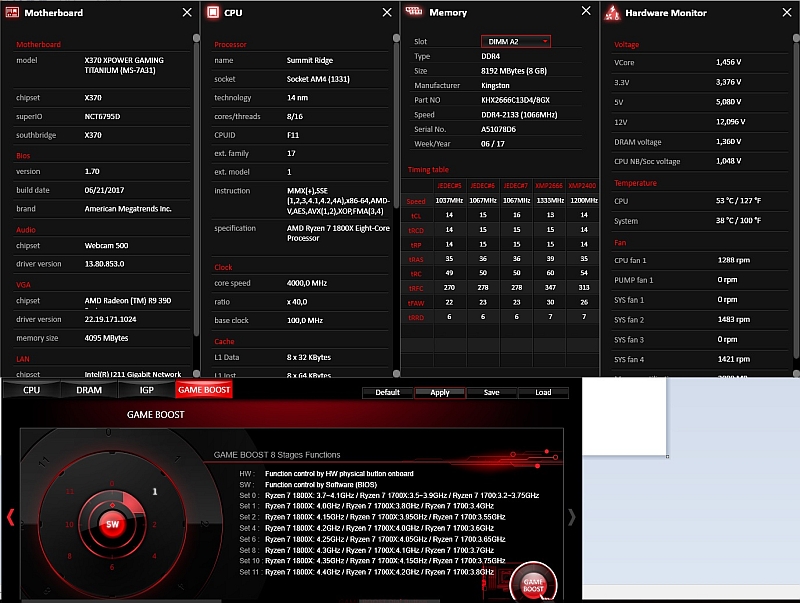This screenshot has height=603, width=800.
Task: Click the Summit Ridge processor name
Action: point(310,60)
